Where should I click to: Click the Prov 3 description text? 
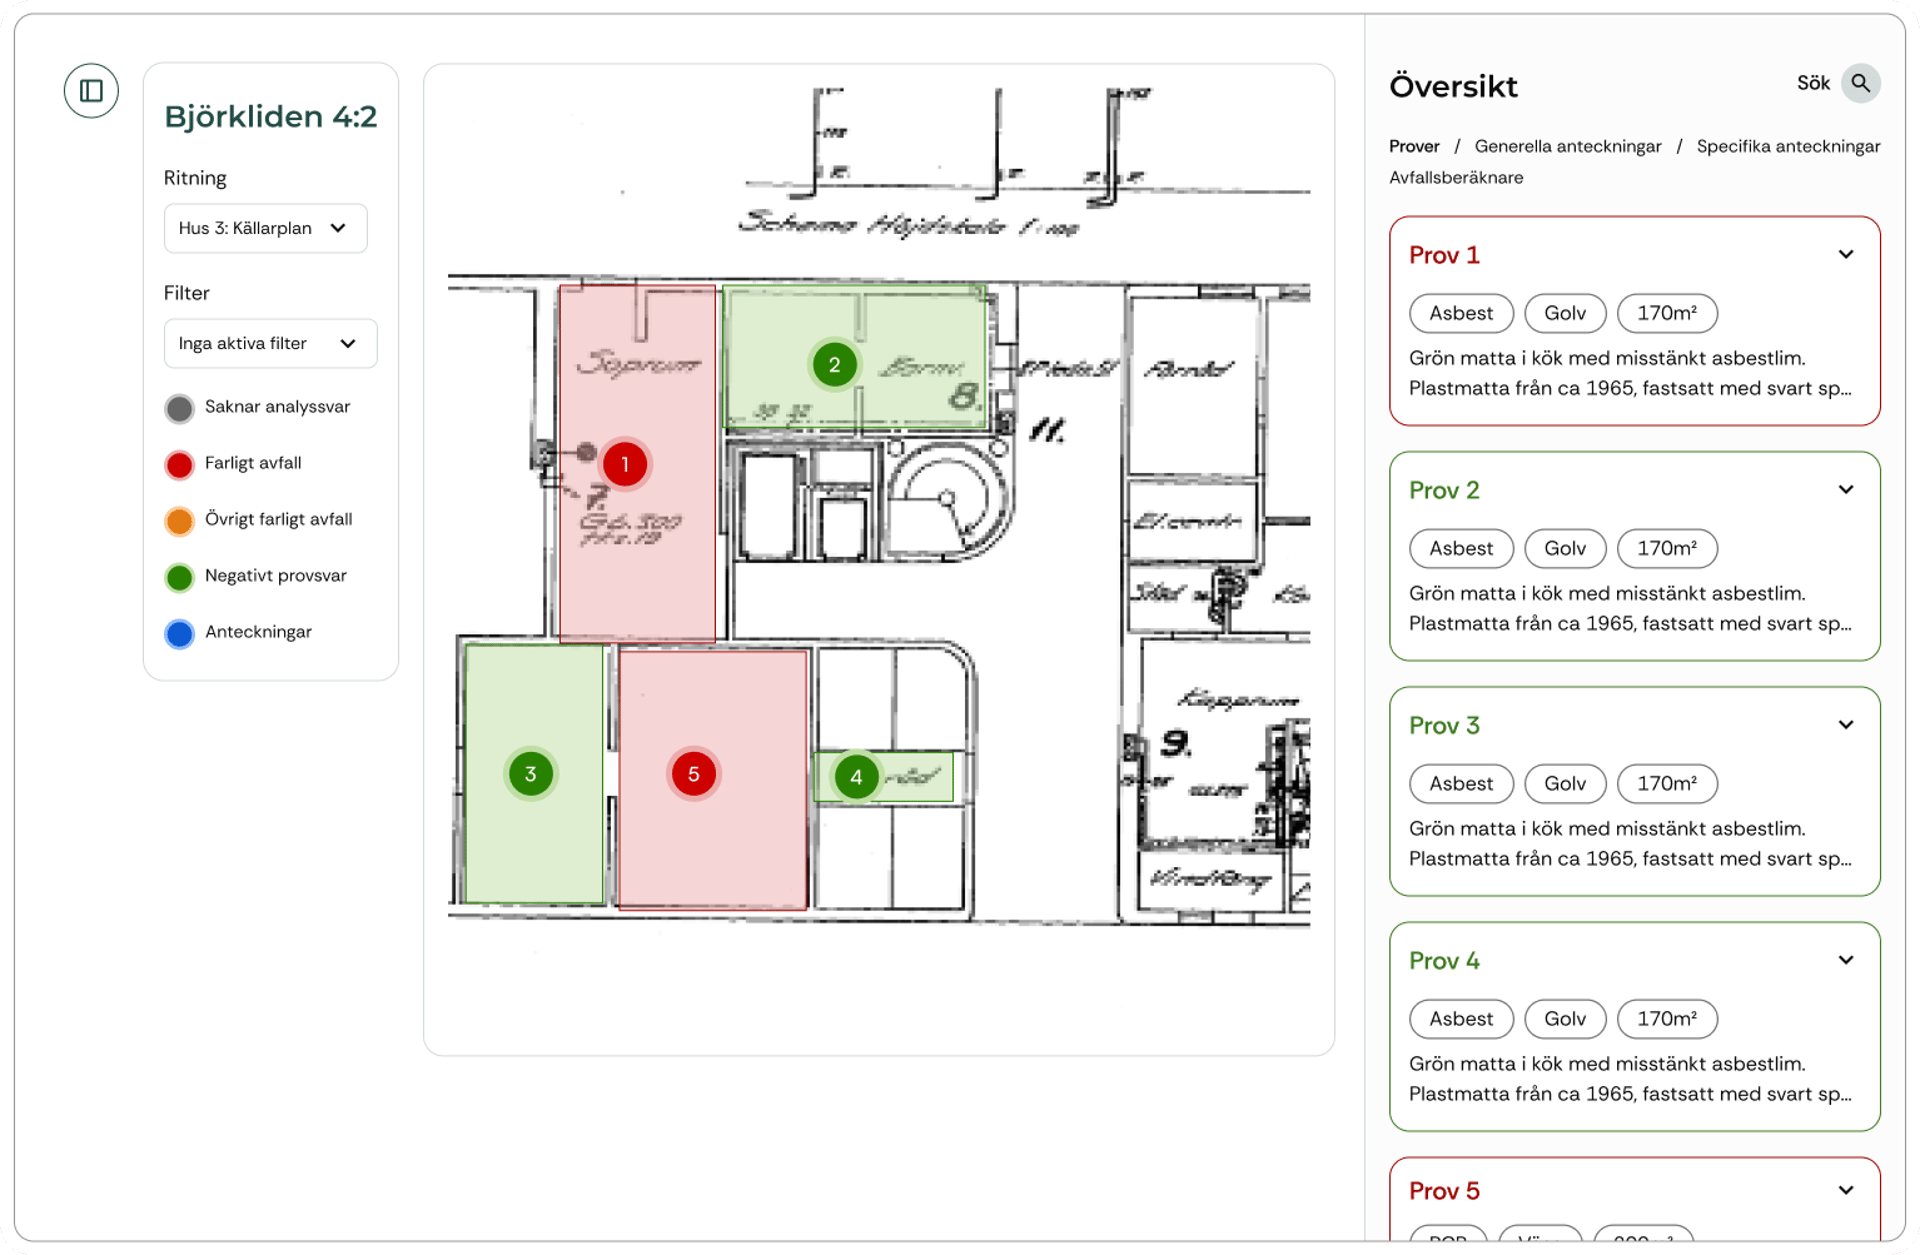(1630, 844)
